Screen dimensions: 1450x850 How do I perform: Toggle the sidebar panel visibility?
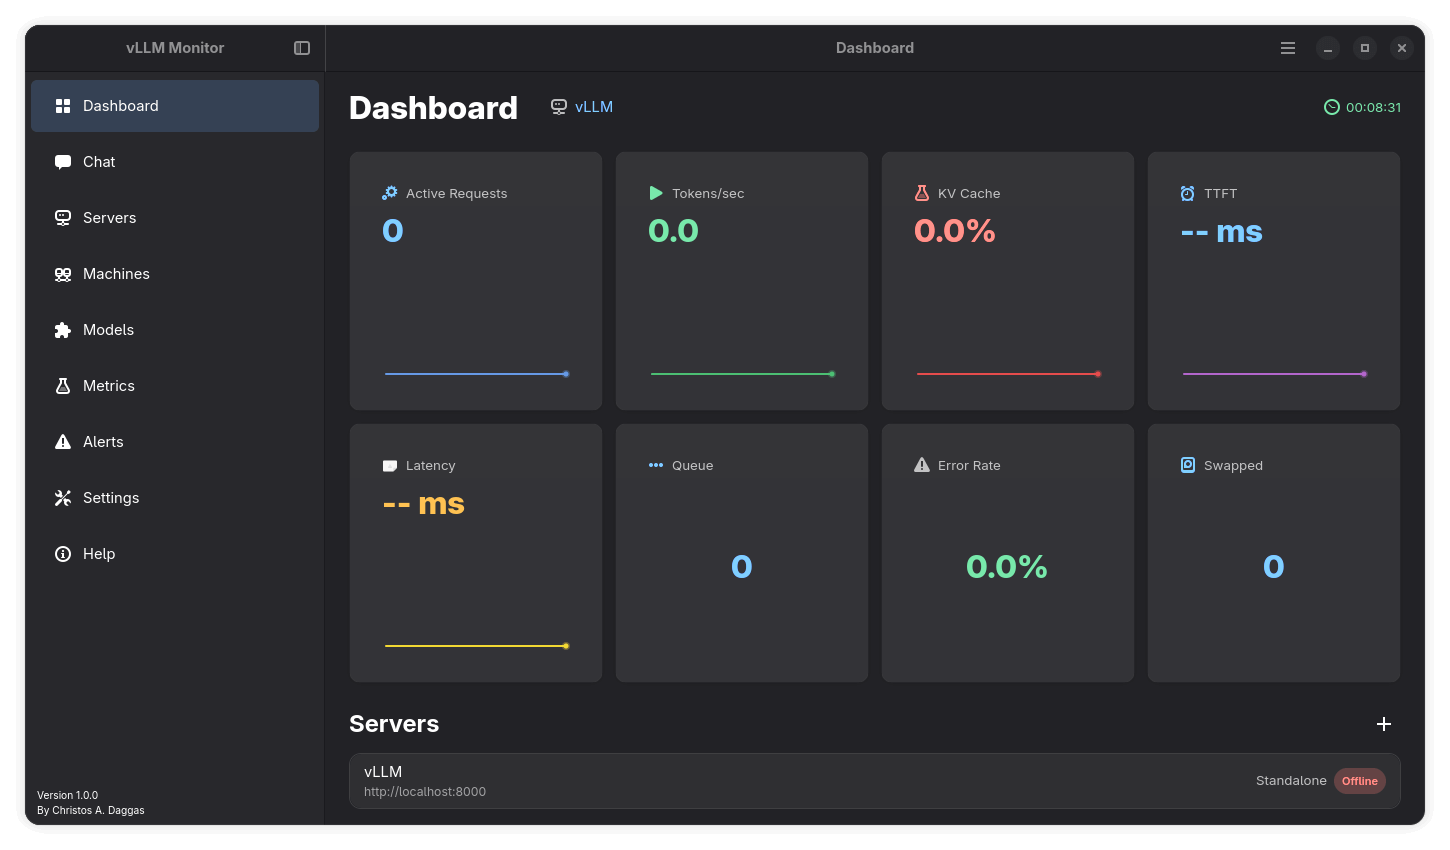pos(302,48)
